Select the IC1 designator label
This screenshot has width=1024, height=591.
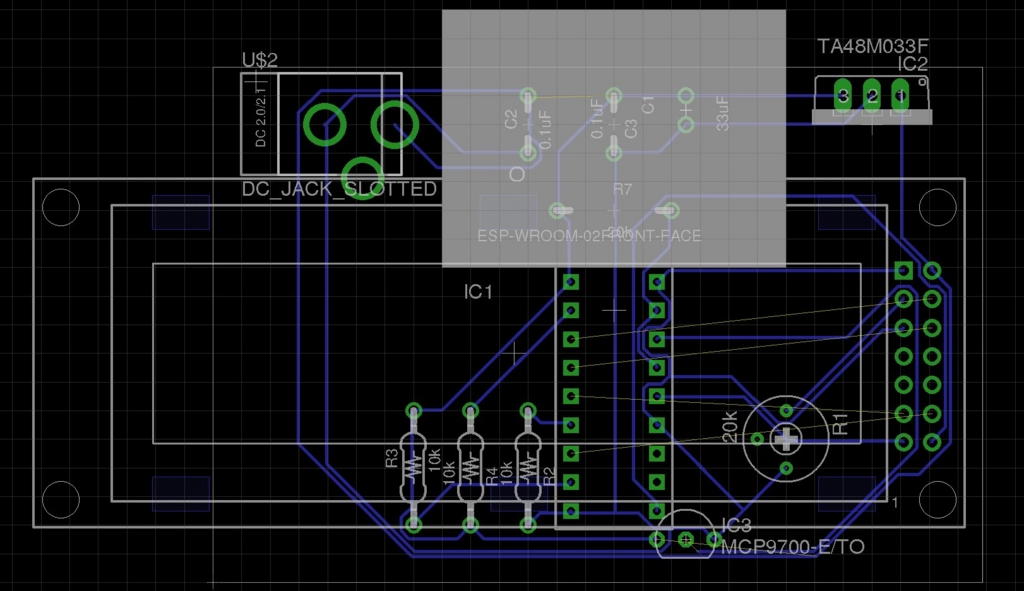[478, 292]
